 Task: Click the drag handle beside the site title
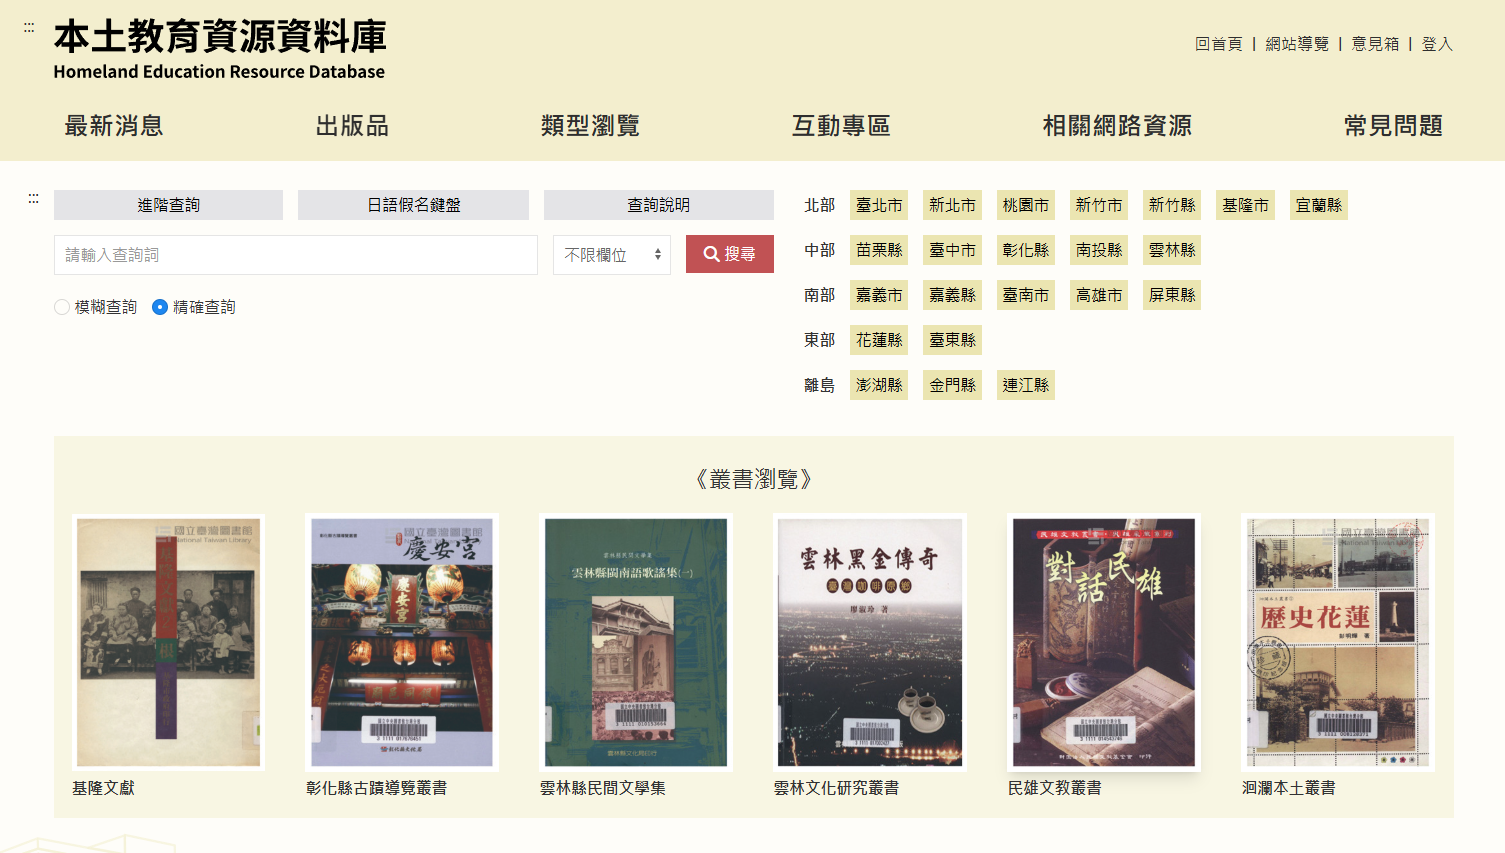tap(28, 28)
